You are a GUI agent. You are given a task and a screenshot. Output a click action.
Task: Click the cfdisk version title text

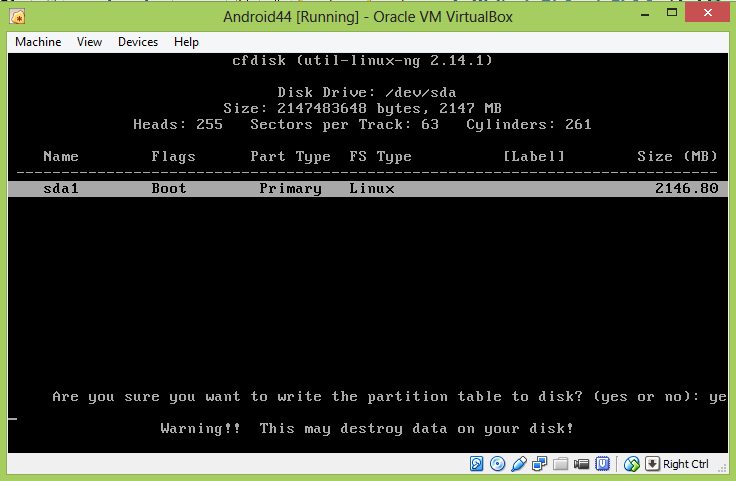click(362, 60)
